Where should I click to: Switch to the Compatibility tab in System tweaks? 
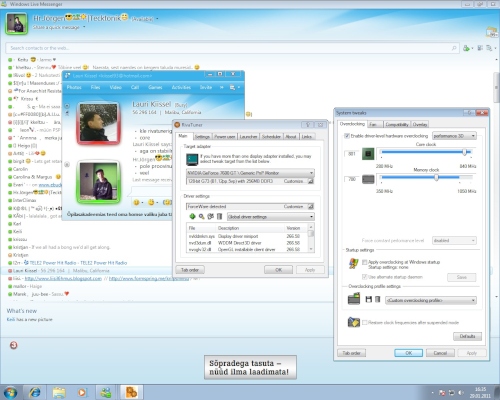(397, 124)
